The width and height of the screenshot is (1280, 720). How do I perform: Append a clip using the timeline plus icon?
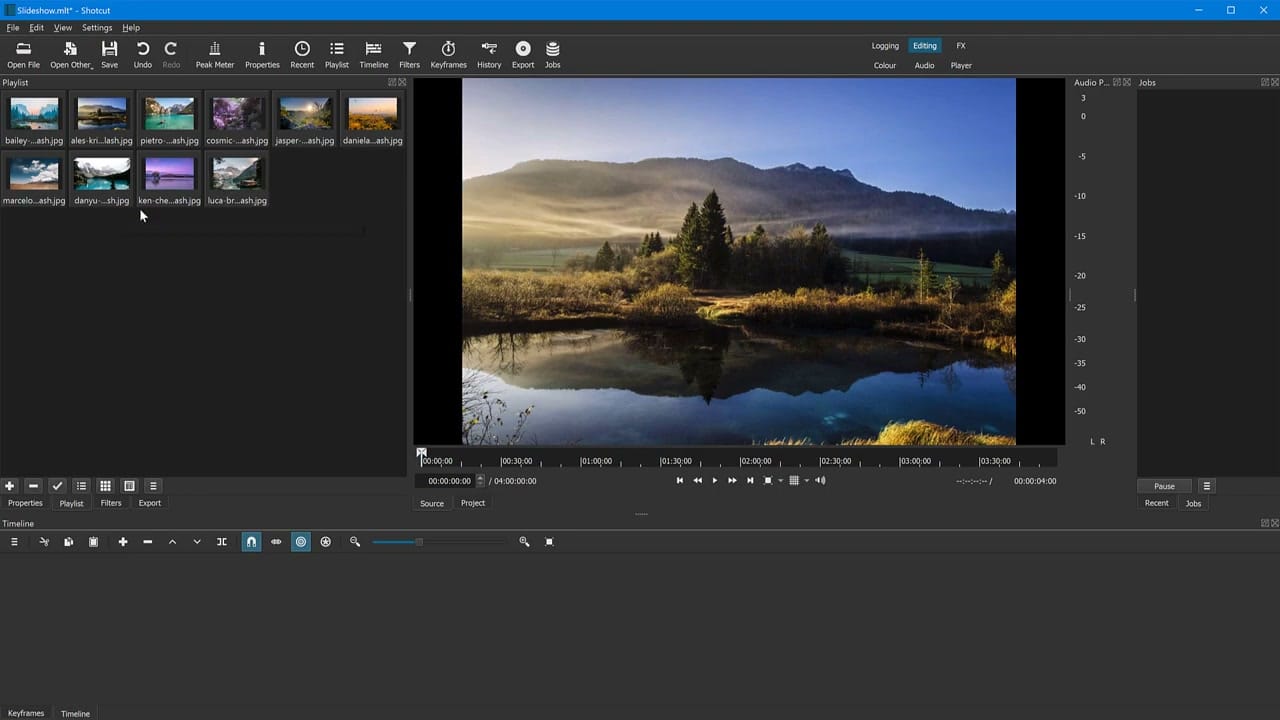(x=123, y=541)
